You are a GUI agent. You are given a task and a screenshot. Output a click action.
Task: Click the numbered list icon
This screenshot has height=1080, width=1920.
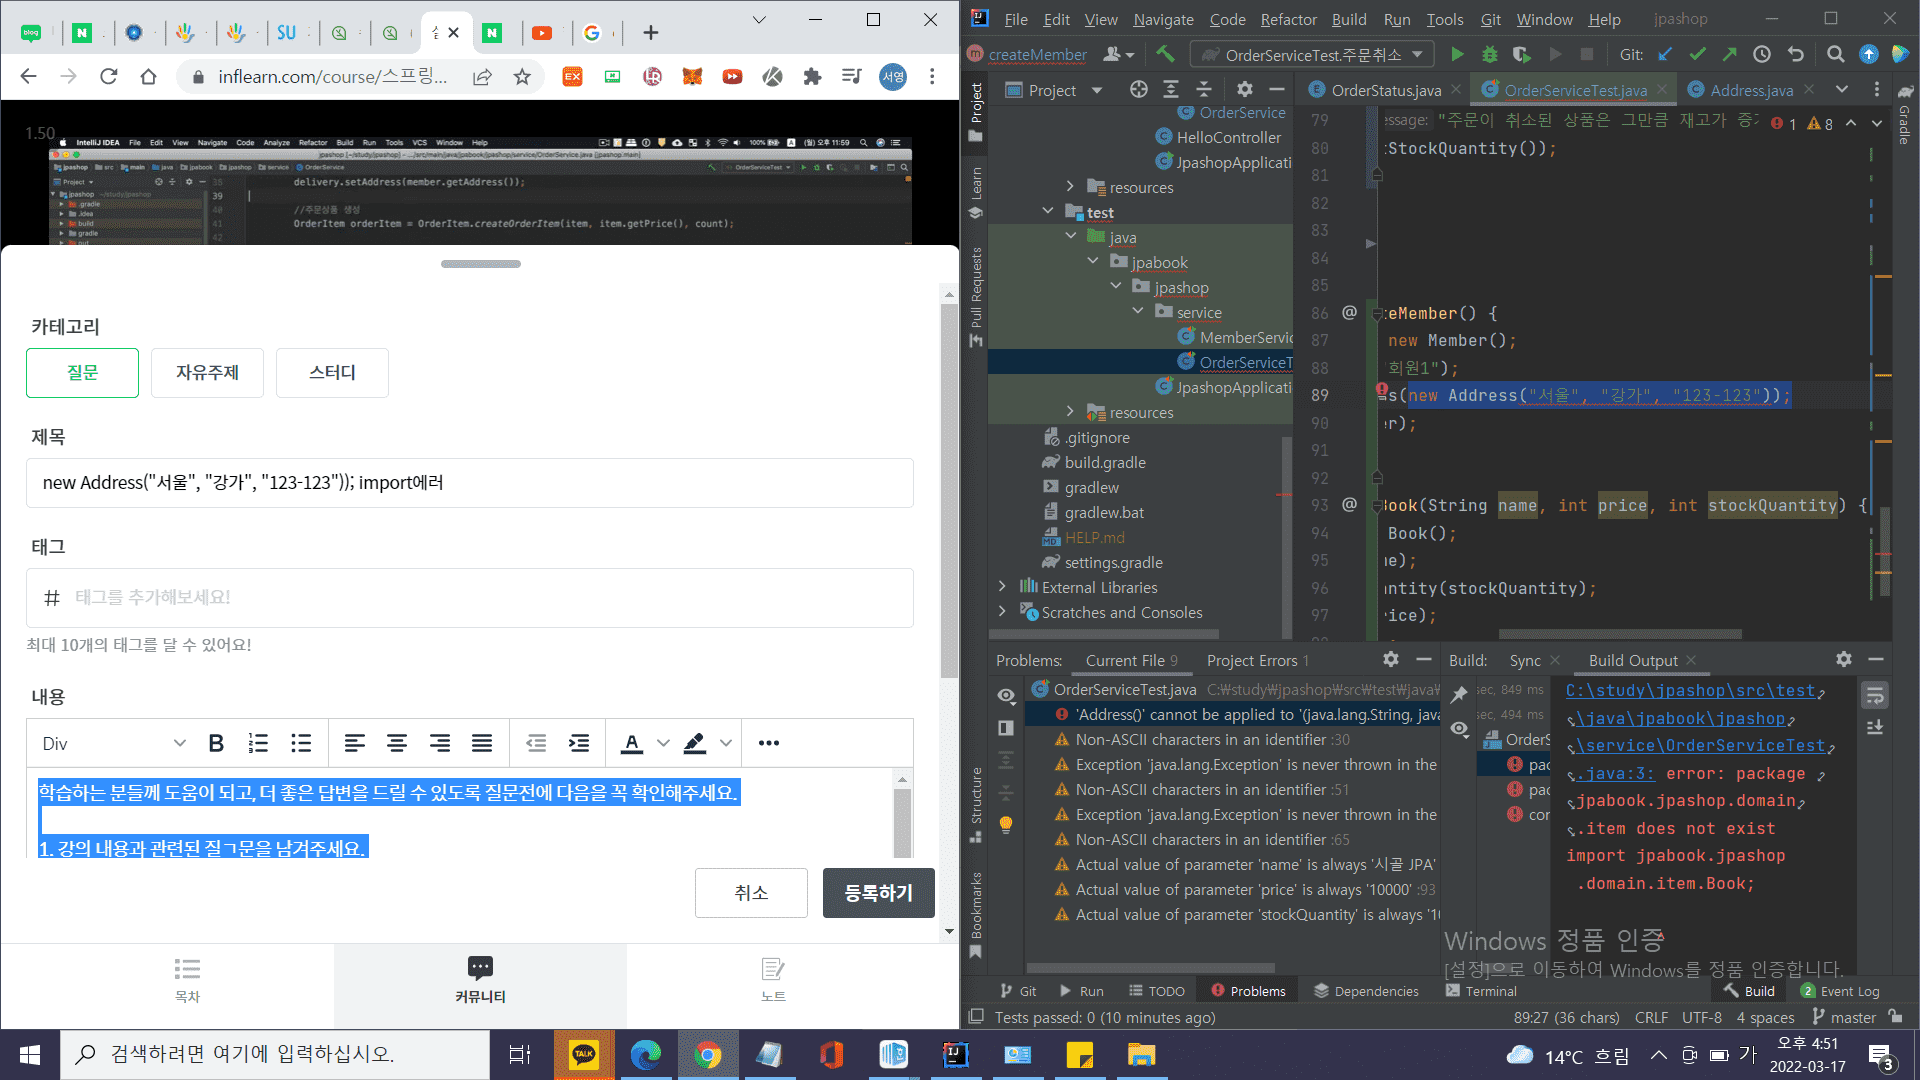[258, 743]
